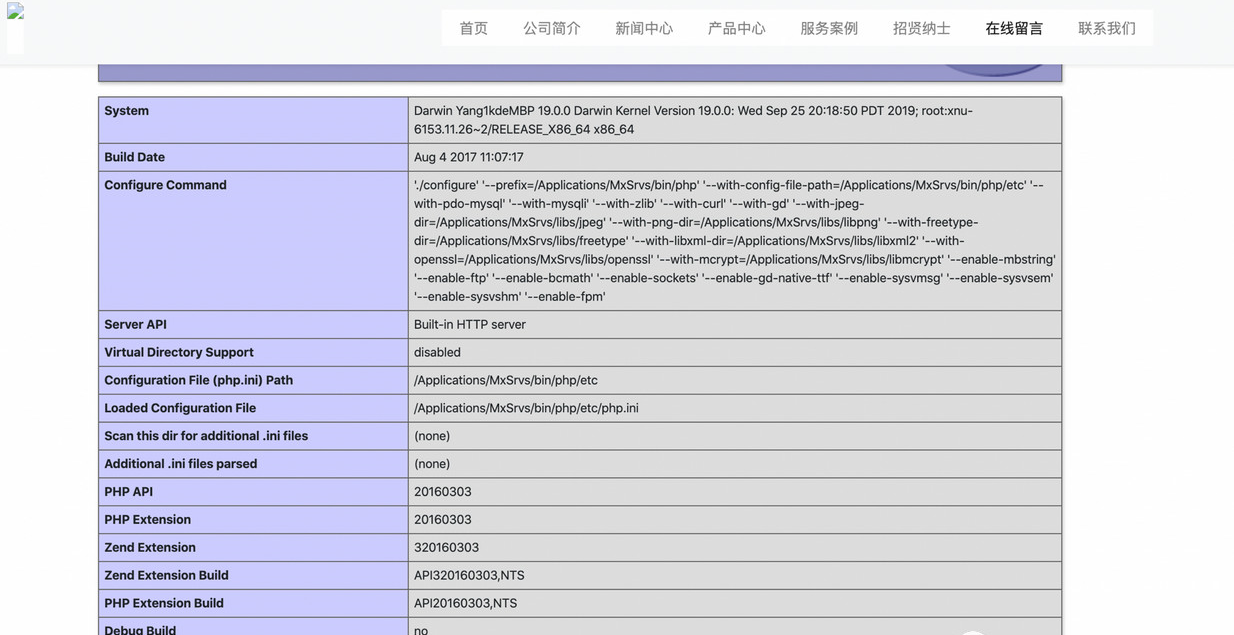Select the (none) value for Additional .ini files parsed
Viewport: 1234px width, 635px height.
(x=432, y=465)
